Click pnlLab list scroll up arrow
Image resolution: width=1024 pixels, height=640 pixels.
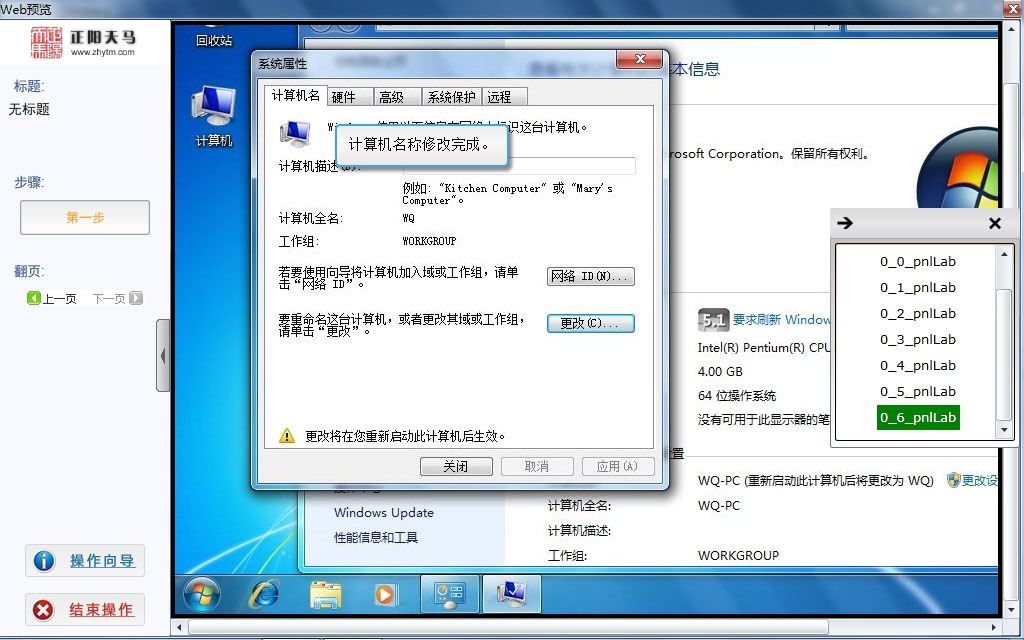pos(1004,253)
